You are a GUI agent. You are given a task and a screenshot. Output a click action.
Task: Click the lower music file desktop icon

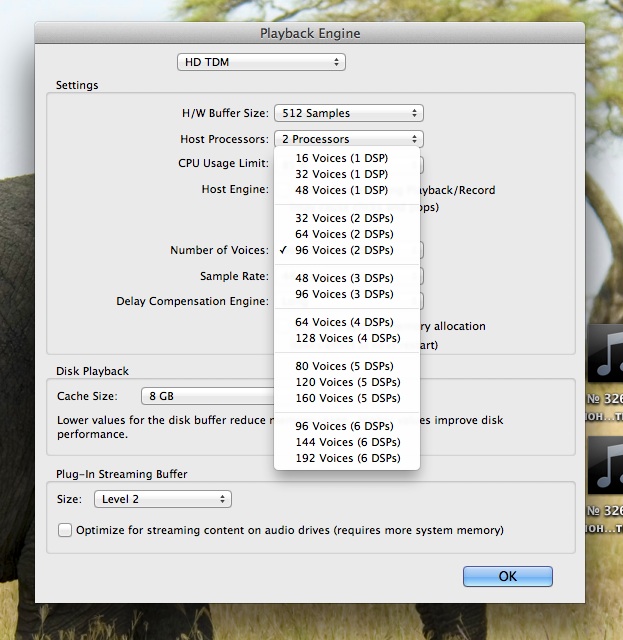click(605, 465)
